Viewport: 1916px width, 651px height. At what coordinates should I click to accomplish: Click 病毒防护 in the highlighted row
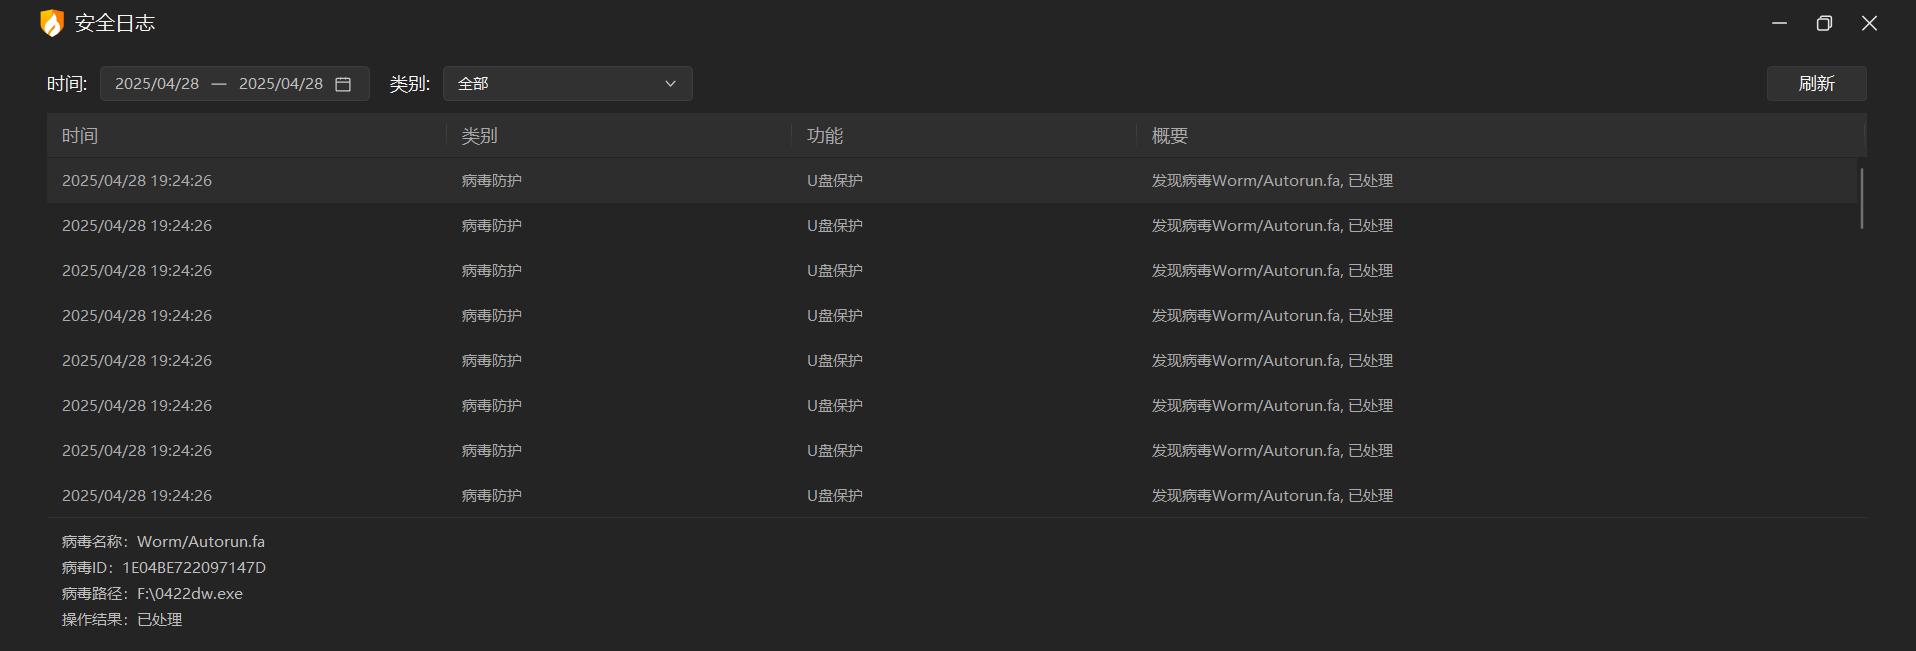491,181
